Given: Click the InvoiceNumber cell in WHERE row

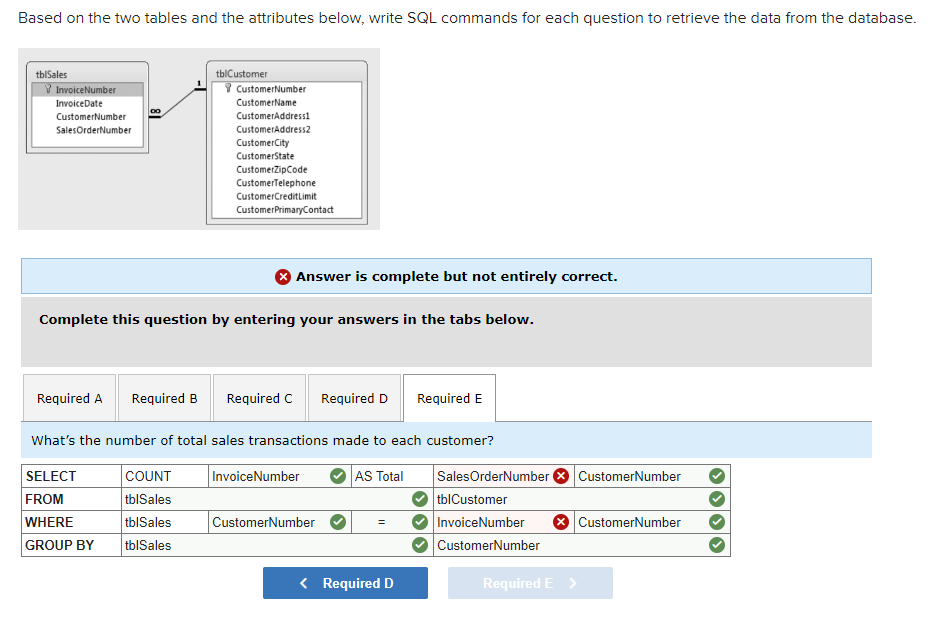Looking at the screenshot, I should [504, 522].
